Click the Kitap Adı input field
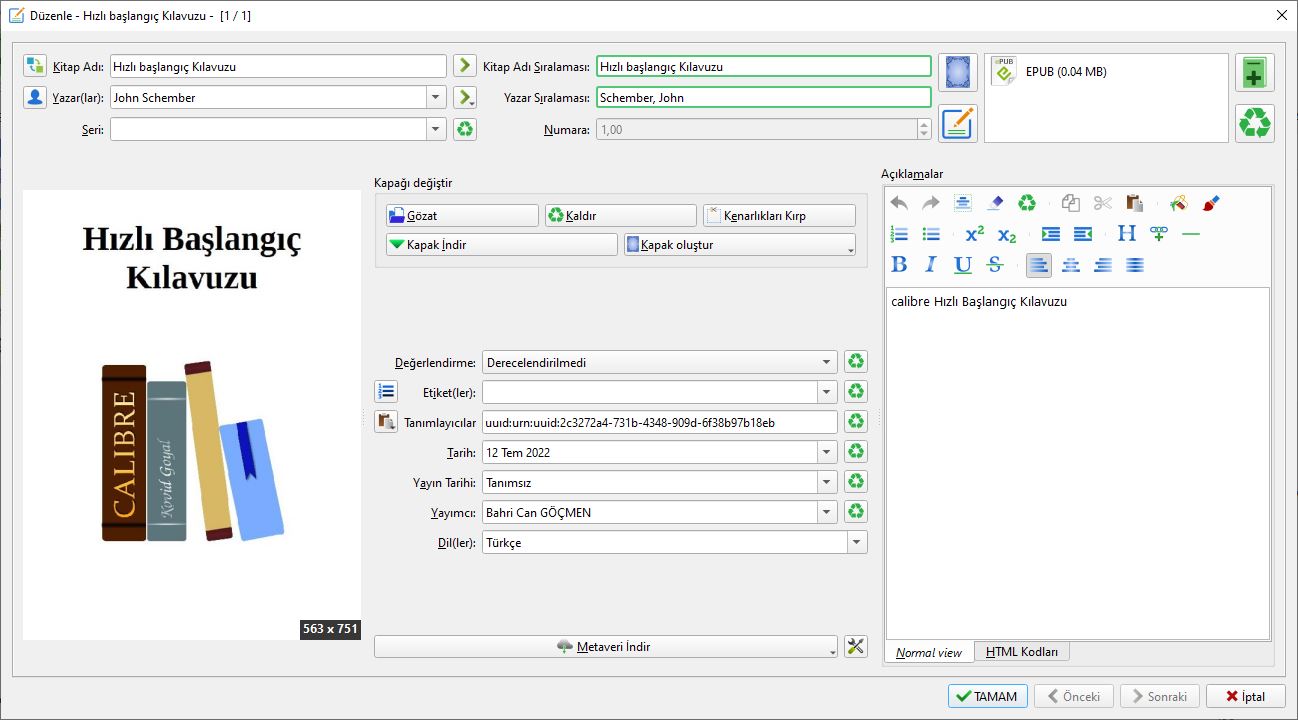This screenshot has height=720, width=1298. tap(278, 66)
